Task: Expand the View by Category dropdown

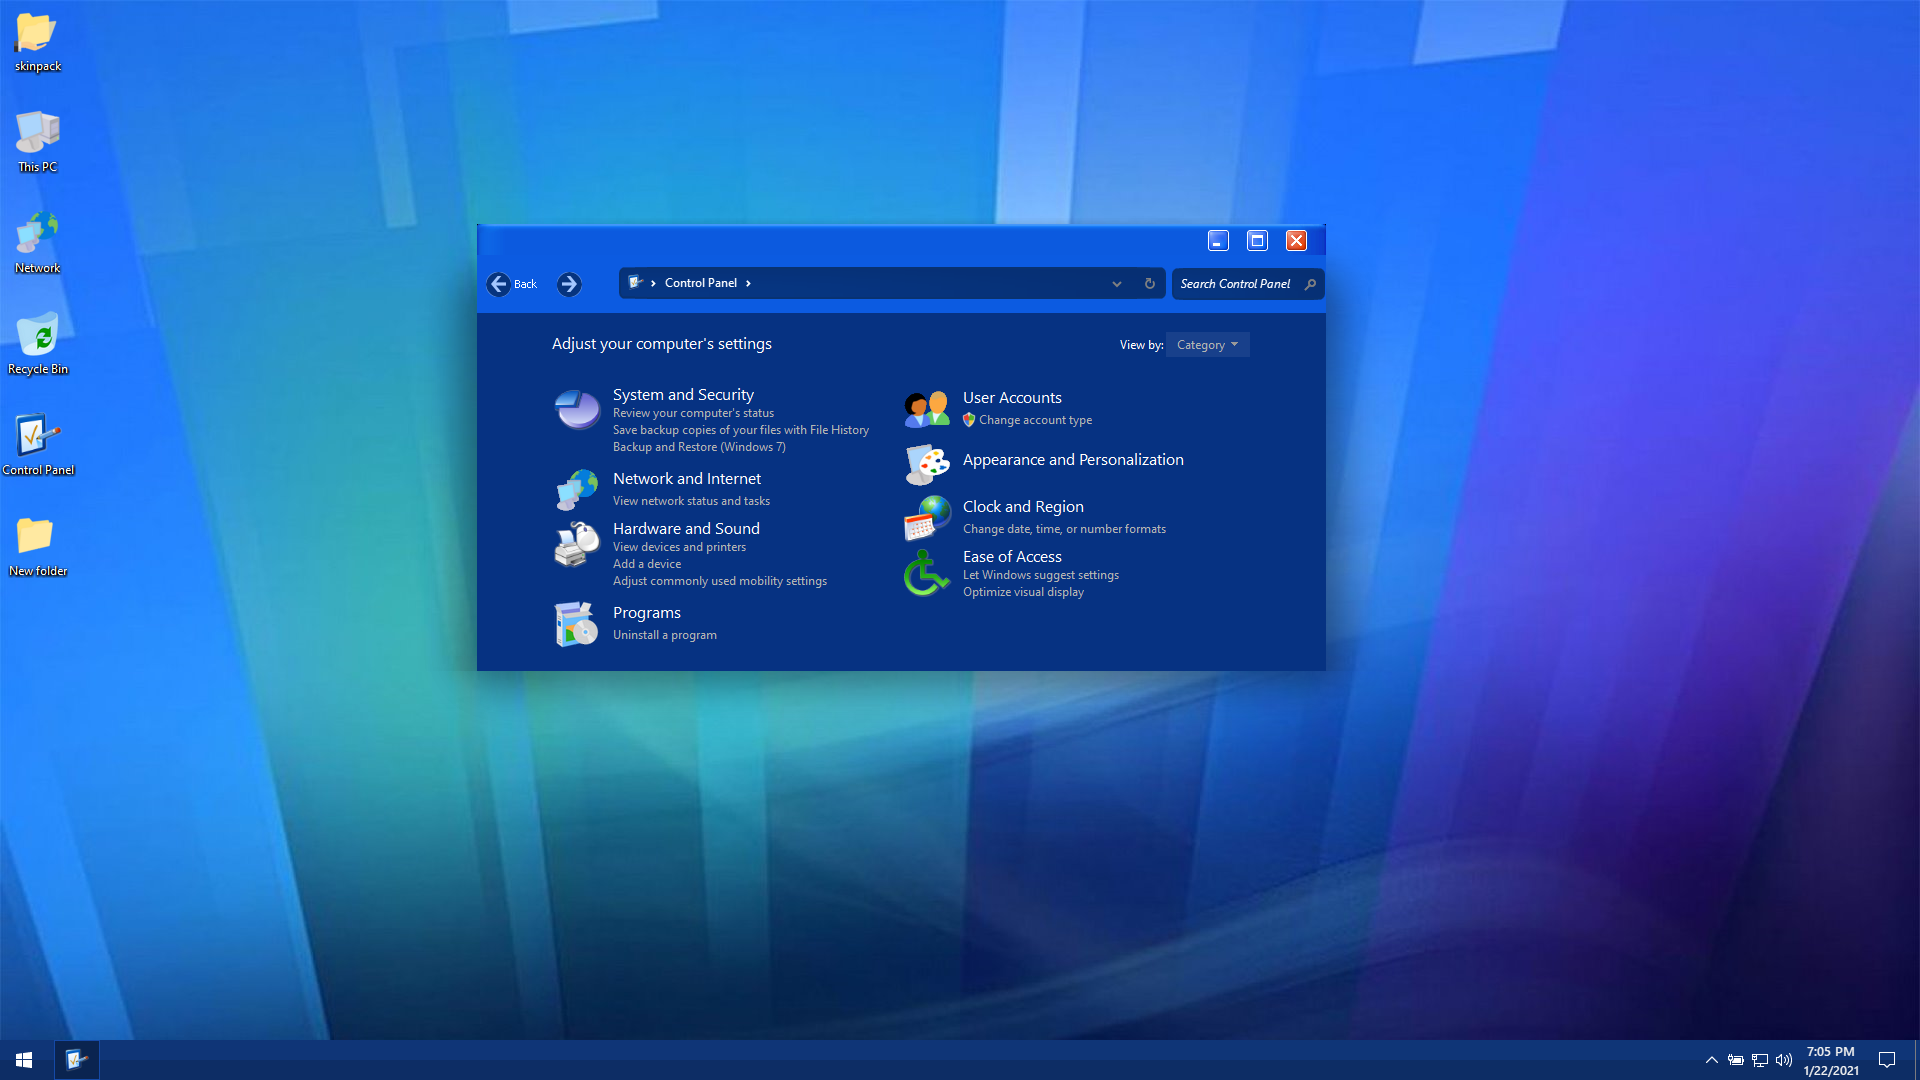Action: [x=1207, y=345]
